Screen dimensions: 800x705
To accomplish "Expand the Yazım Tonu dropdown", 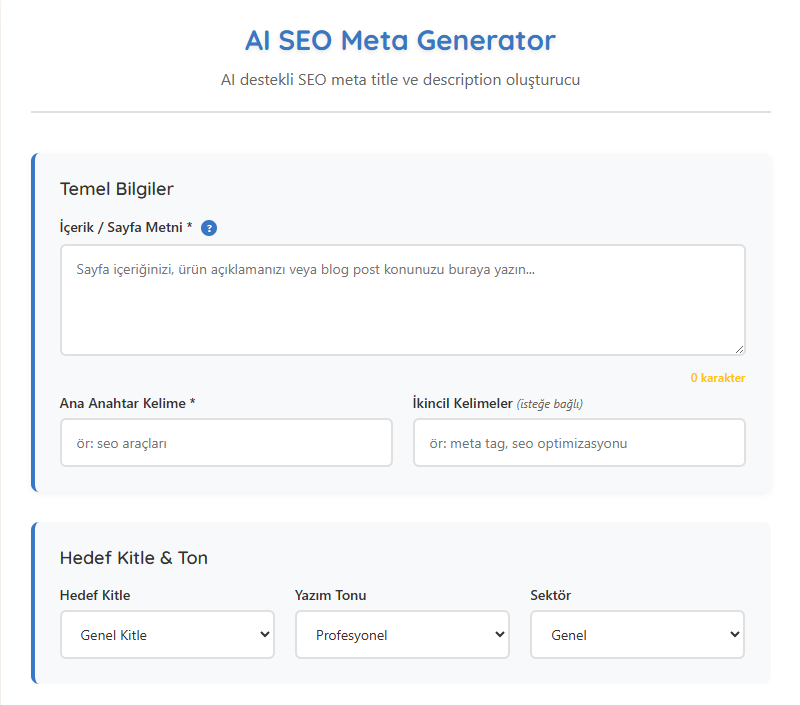I will point(402,635).
